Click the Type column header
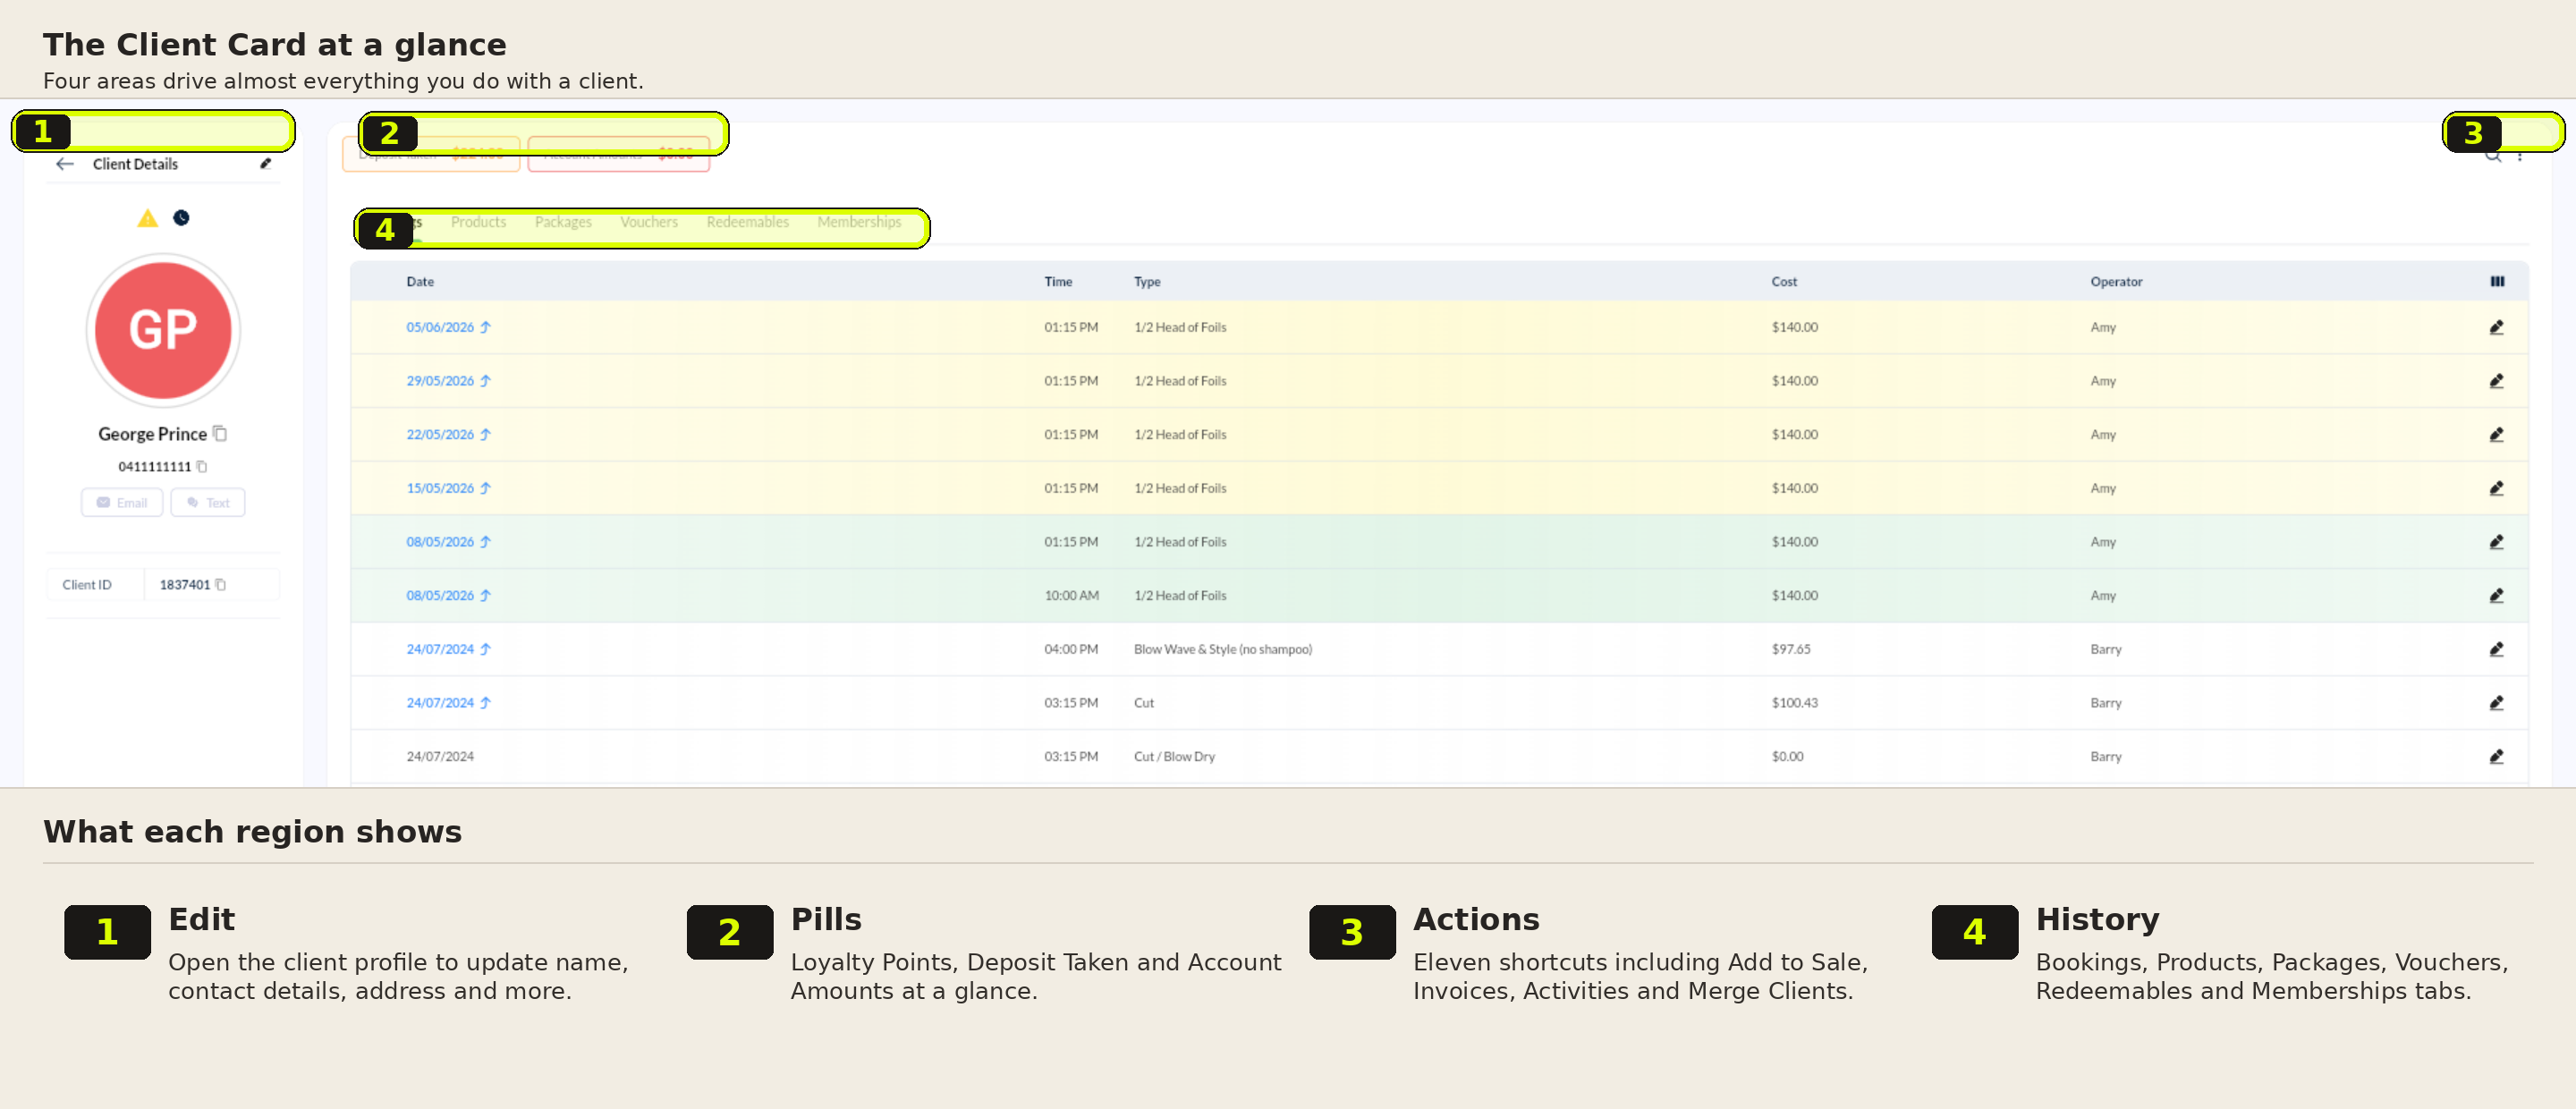The height and width of the screenshot is (1109, 2576). (x=1147, y=282)
